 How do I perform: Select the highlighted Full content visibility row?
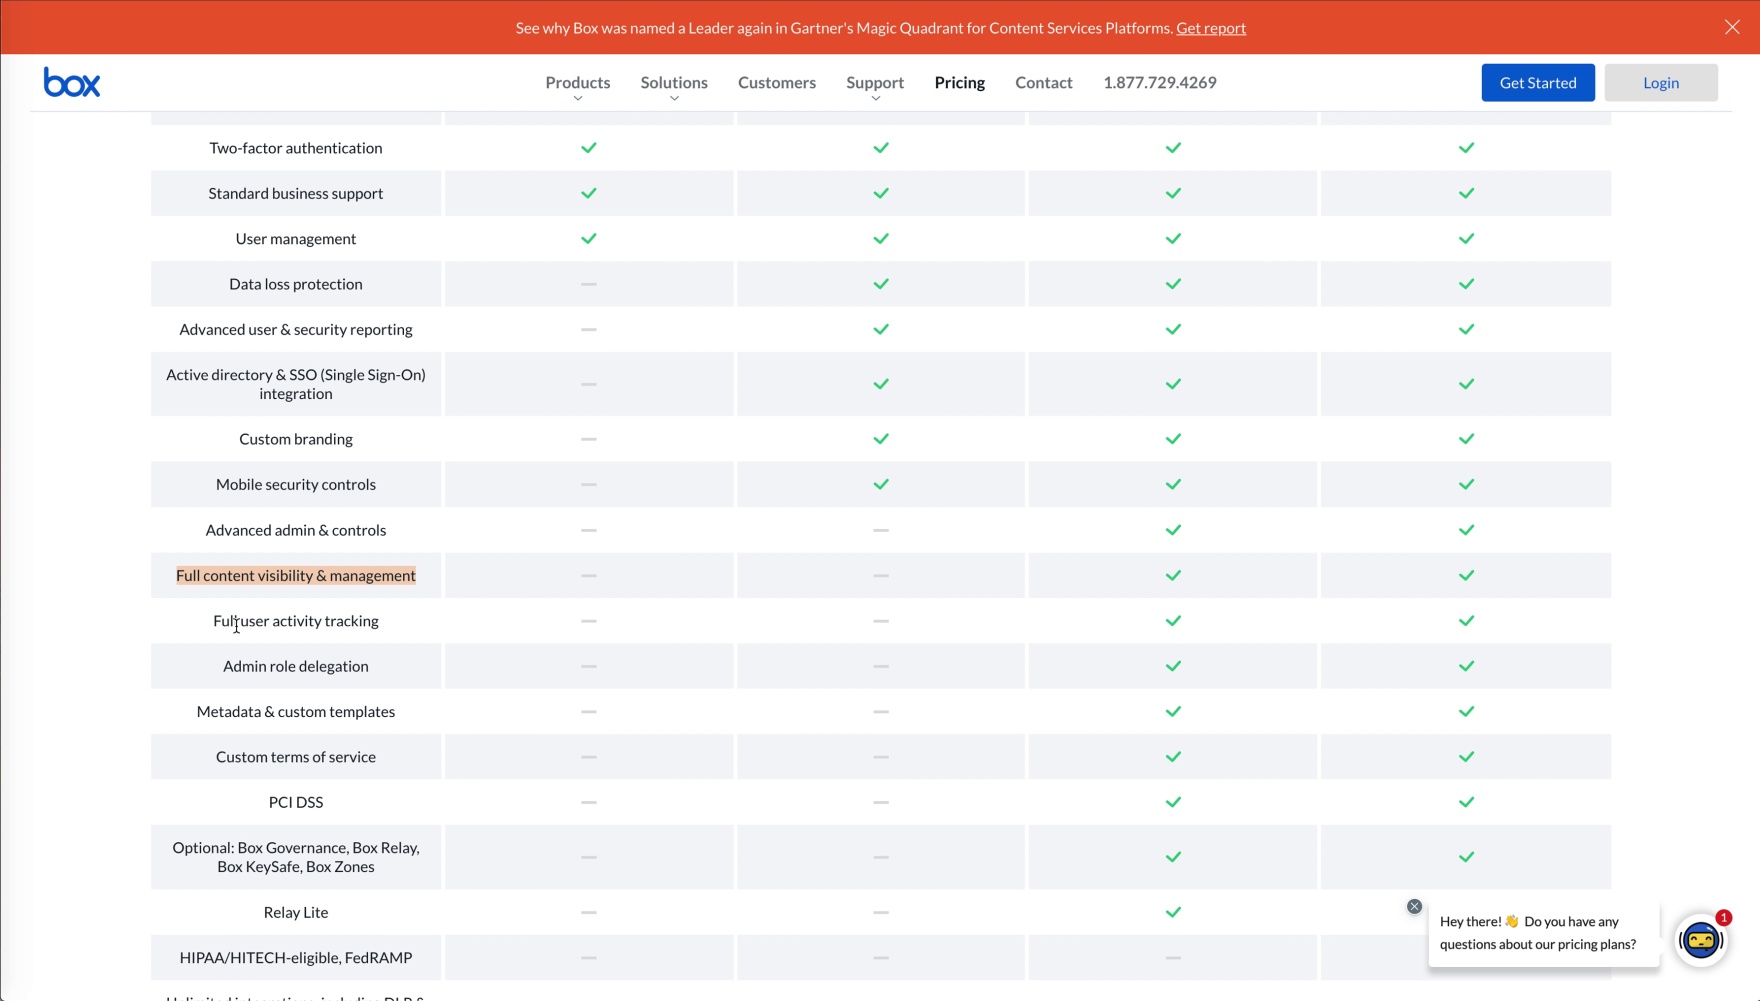[295, 575]
